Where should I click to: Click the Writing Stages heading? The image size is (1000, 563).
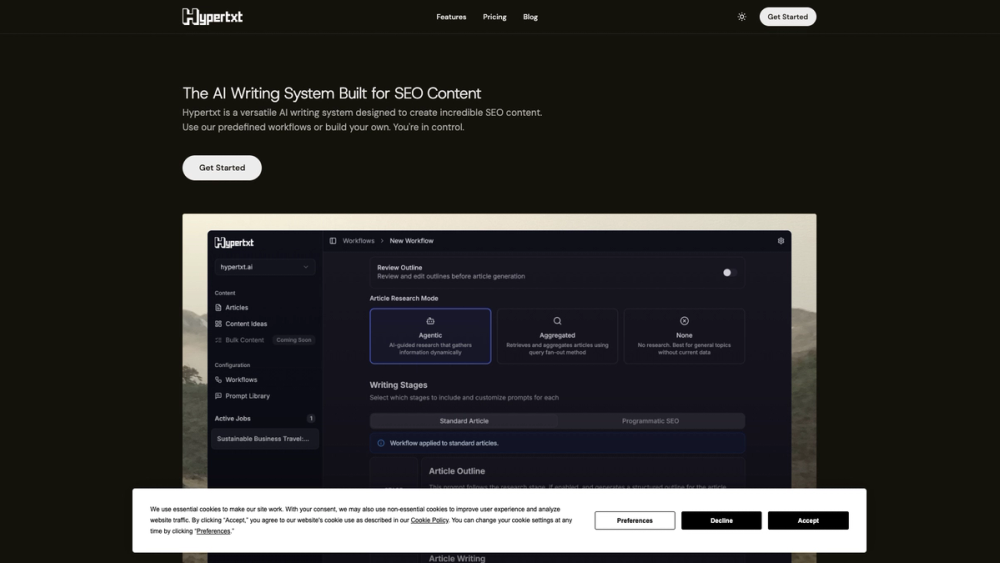pos(399,385)
